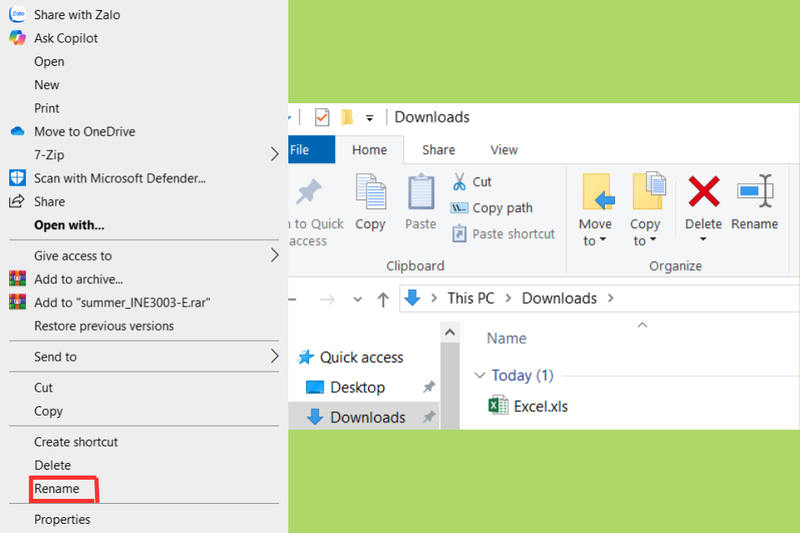Expand the Give access to submenu arrow
The height and width of the screenshot is (533, 800).
(274, 255)
